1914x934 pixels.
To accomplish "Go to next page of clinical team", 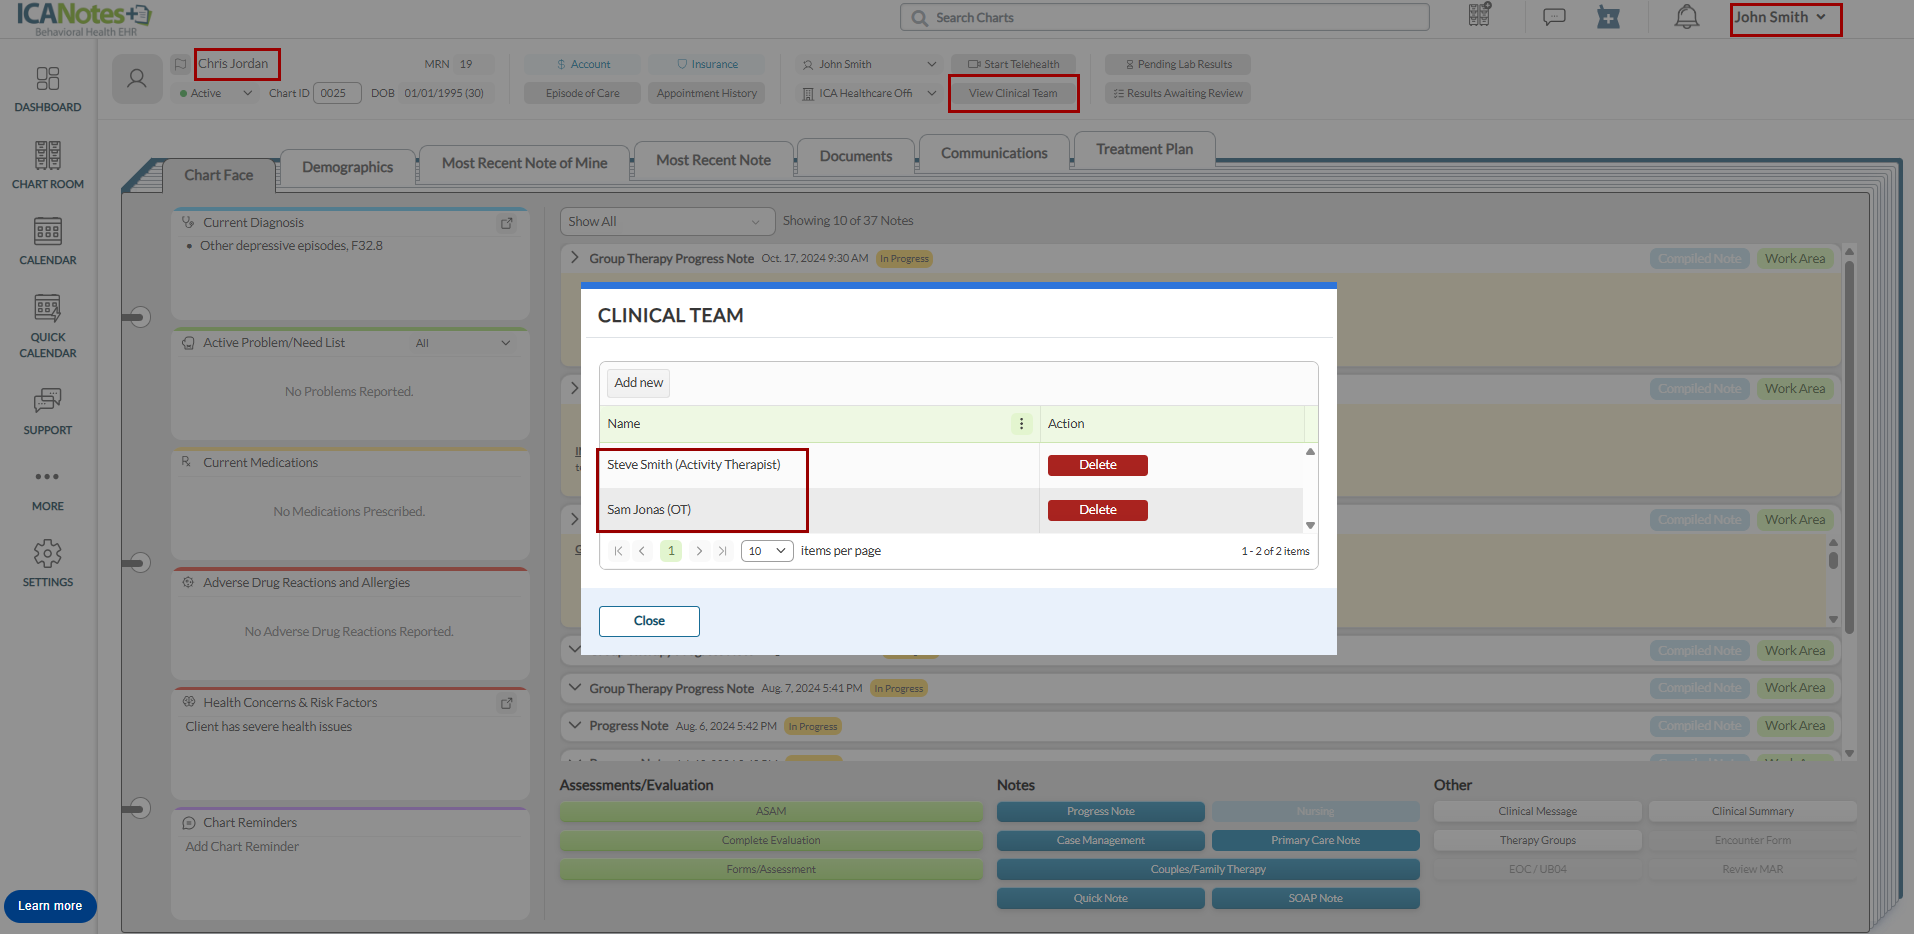I will [699, 551].
